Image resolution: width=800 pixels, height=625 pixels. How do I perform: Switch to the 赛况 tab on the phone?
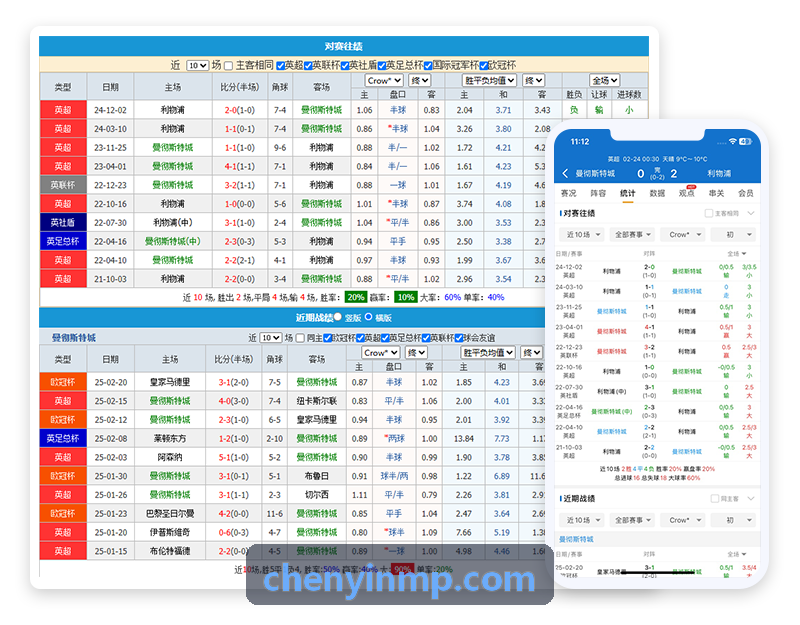pyautogui.click(x=568, y=193)
